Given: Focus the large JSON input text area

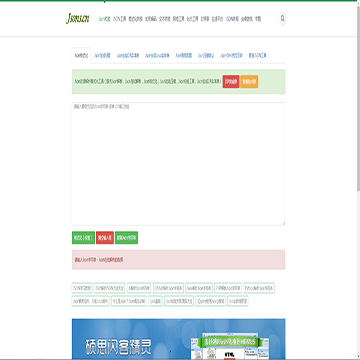Looking at the screenshot, I should 178,164.
